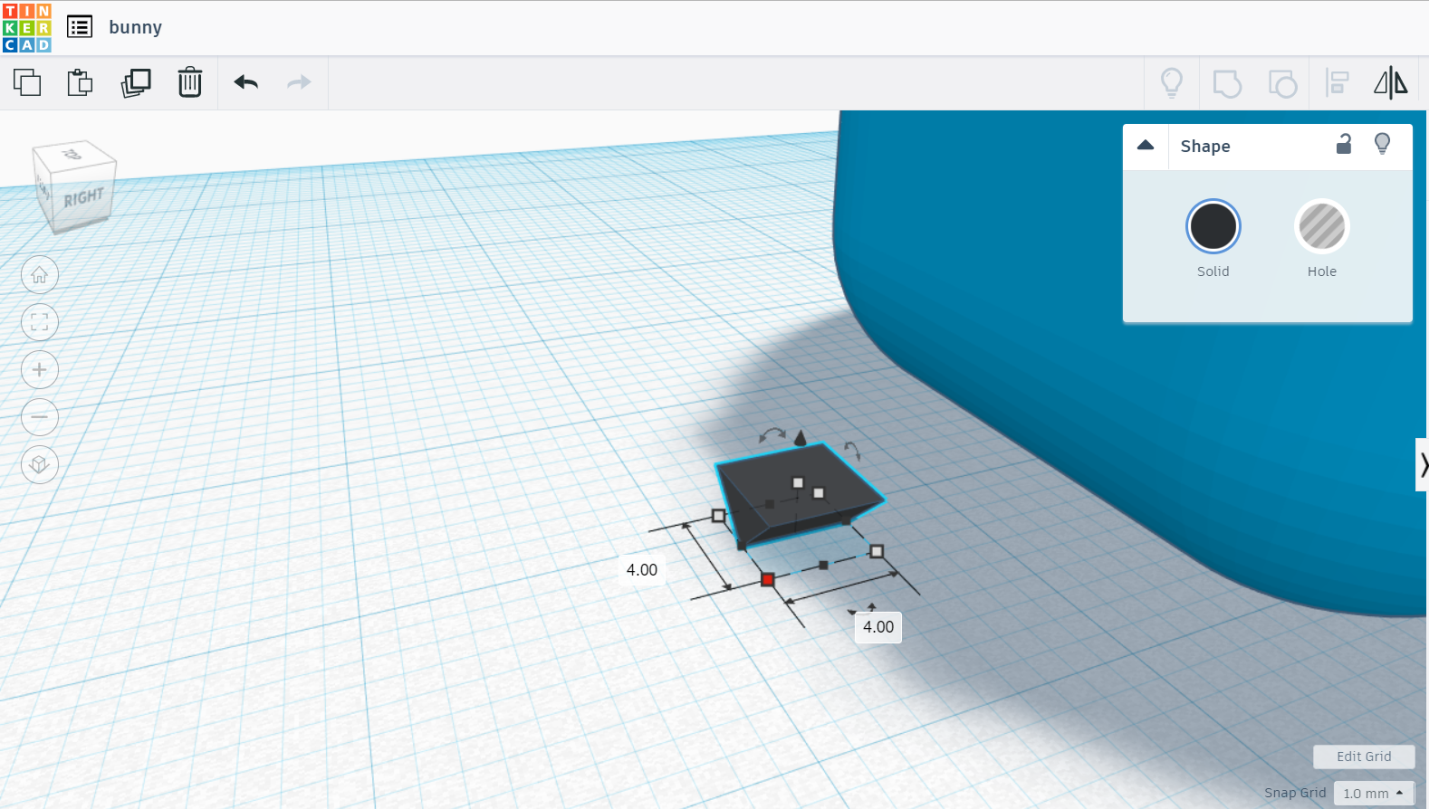This screenshot has width=1429, height=809.
Task: Open the Snap Grid 1.0 mm dropdown
Action: (x=1374, y=793)
